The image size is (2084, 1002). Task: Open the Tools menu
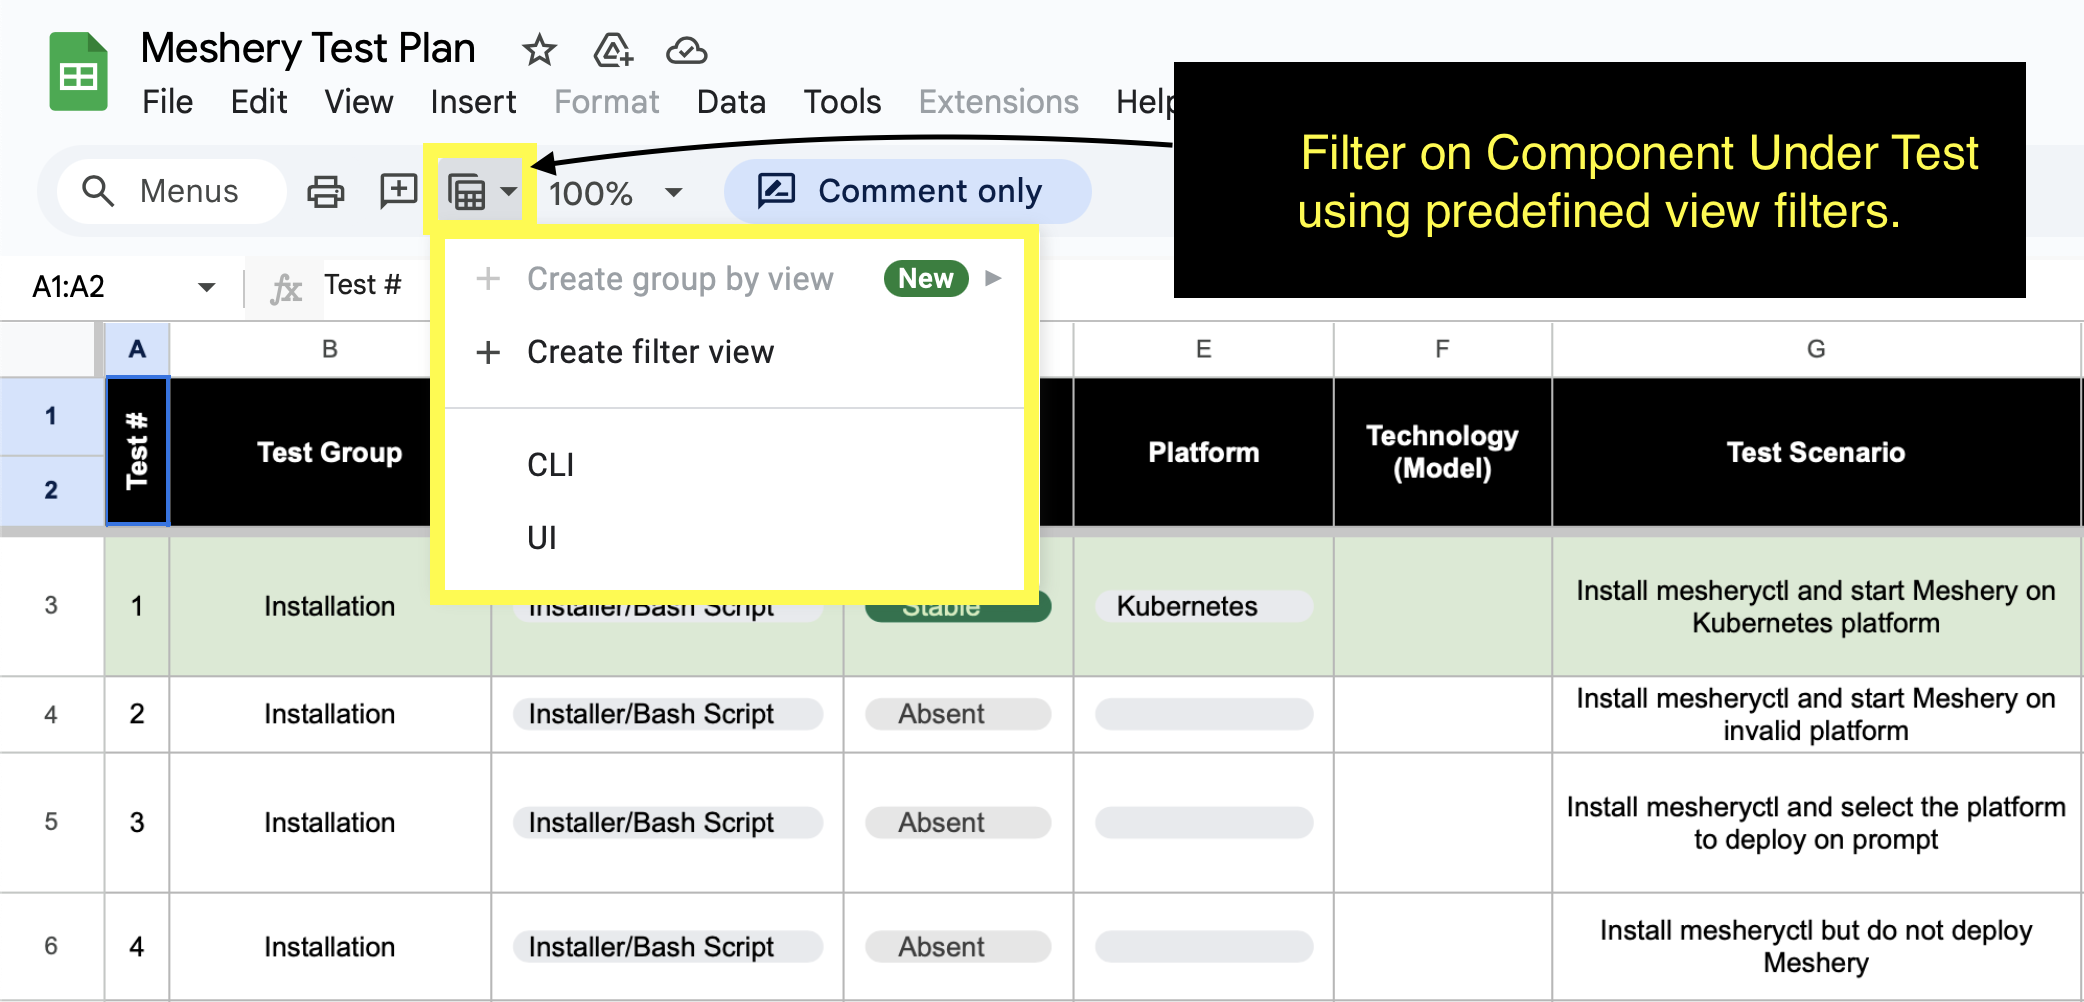[x=842, y=101]
